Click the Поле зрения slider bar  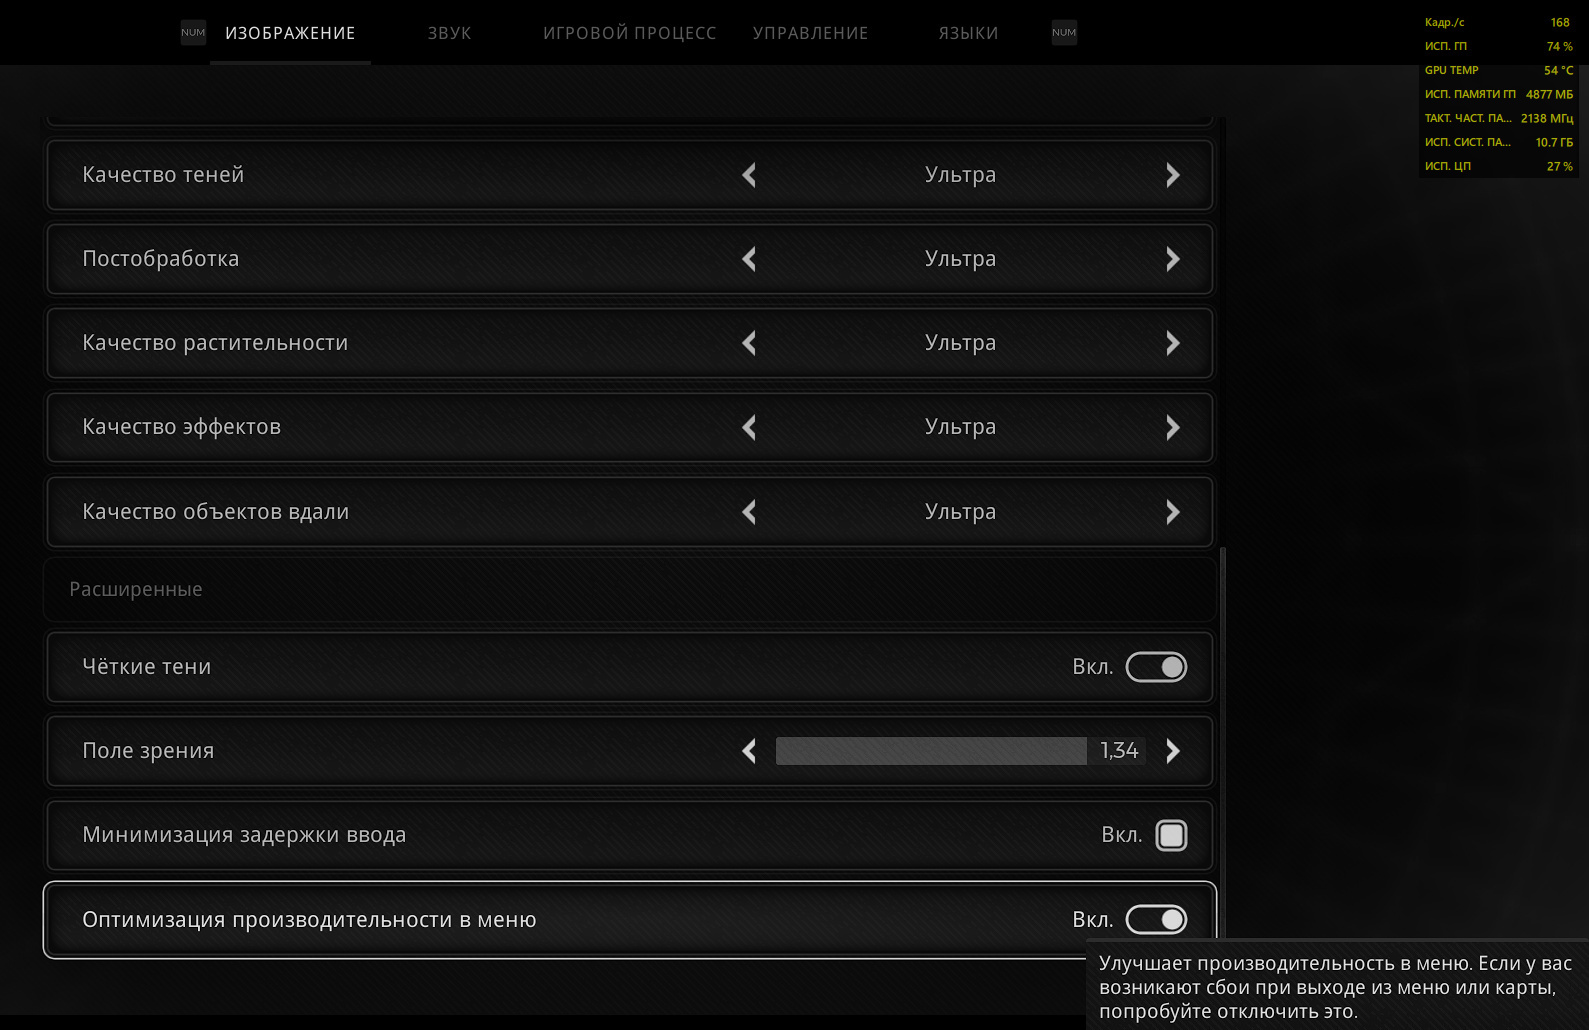(930, 751)
